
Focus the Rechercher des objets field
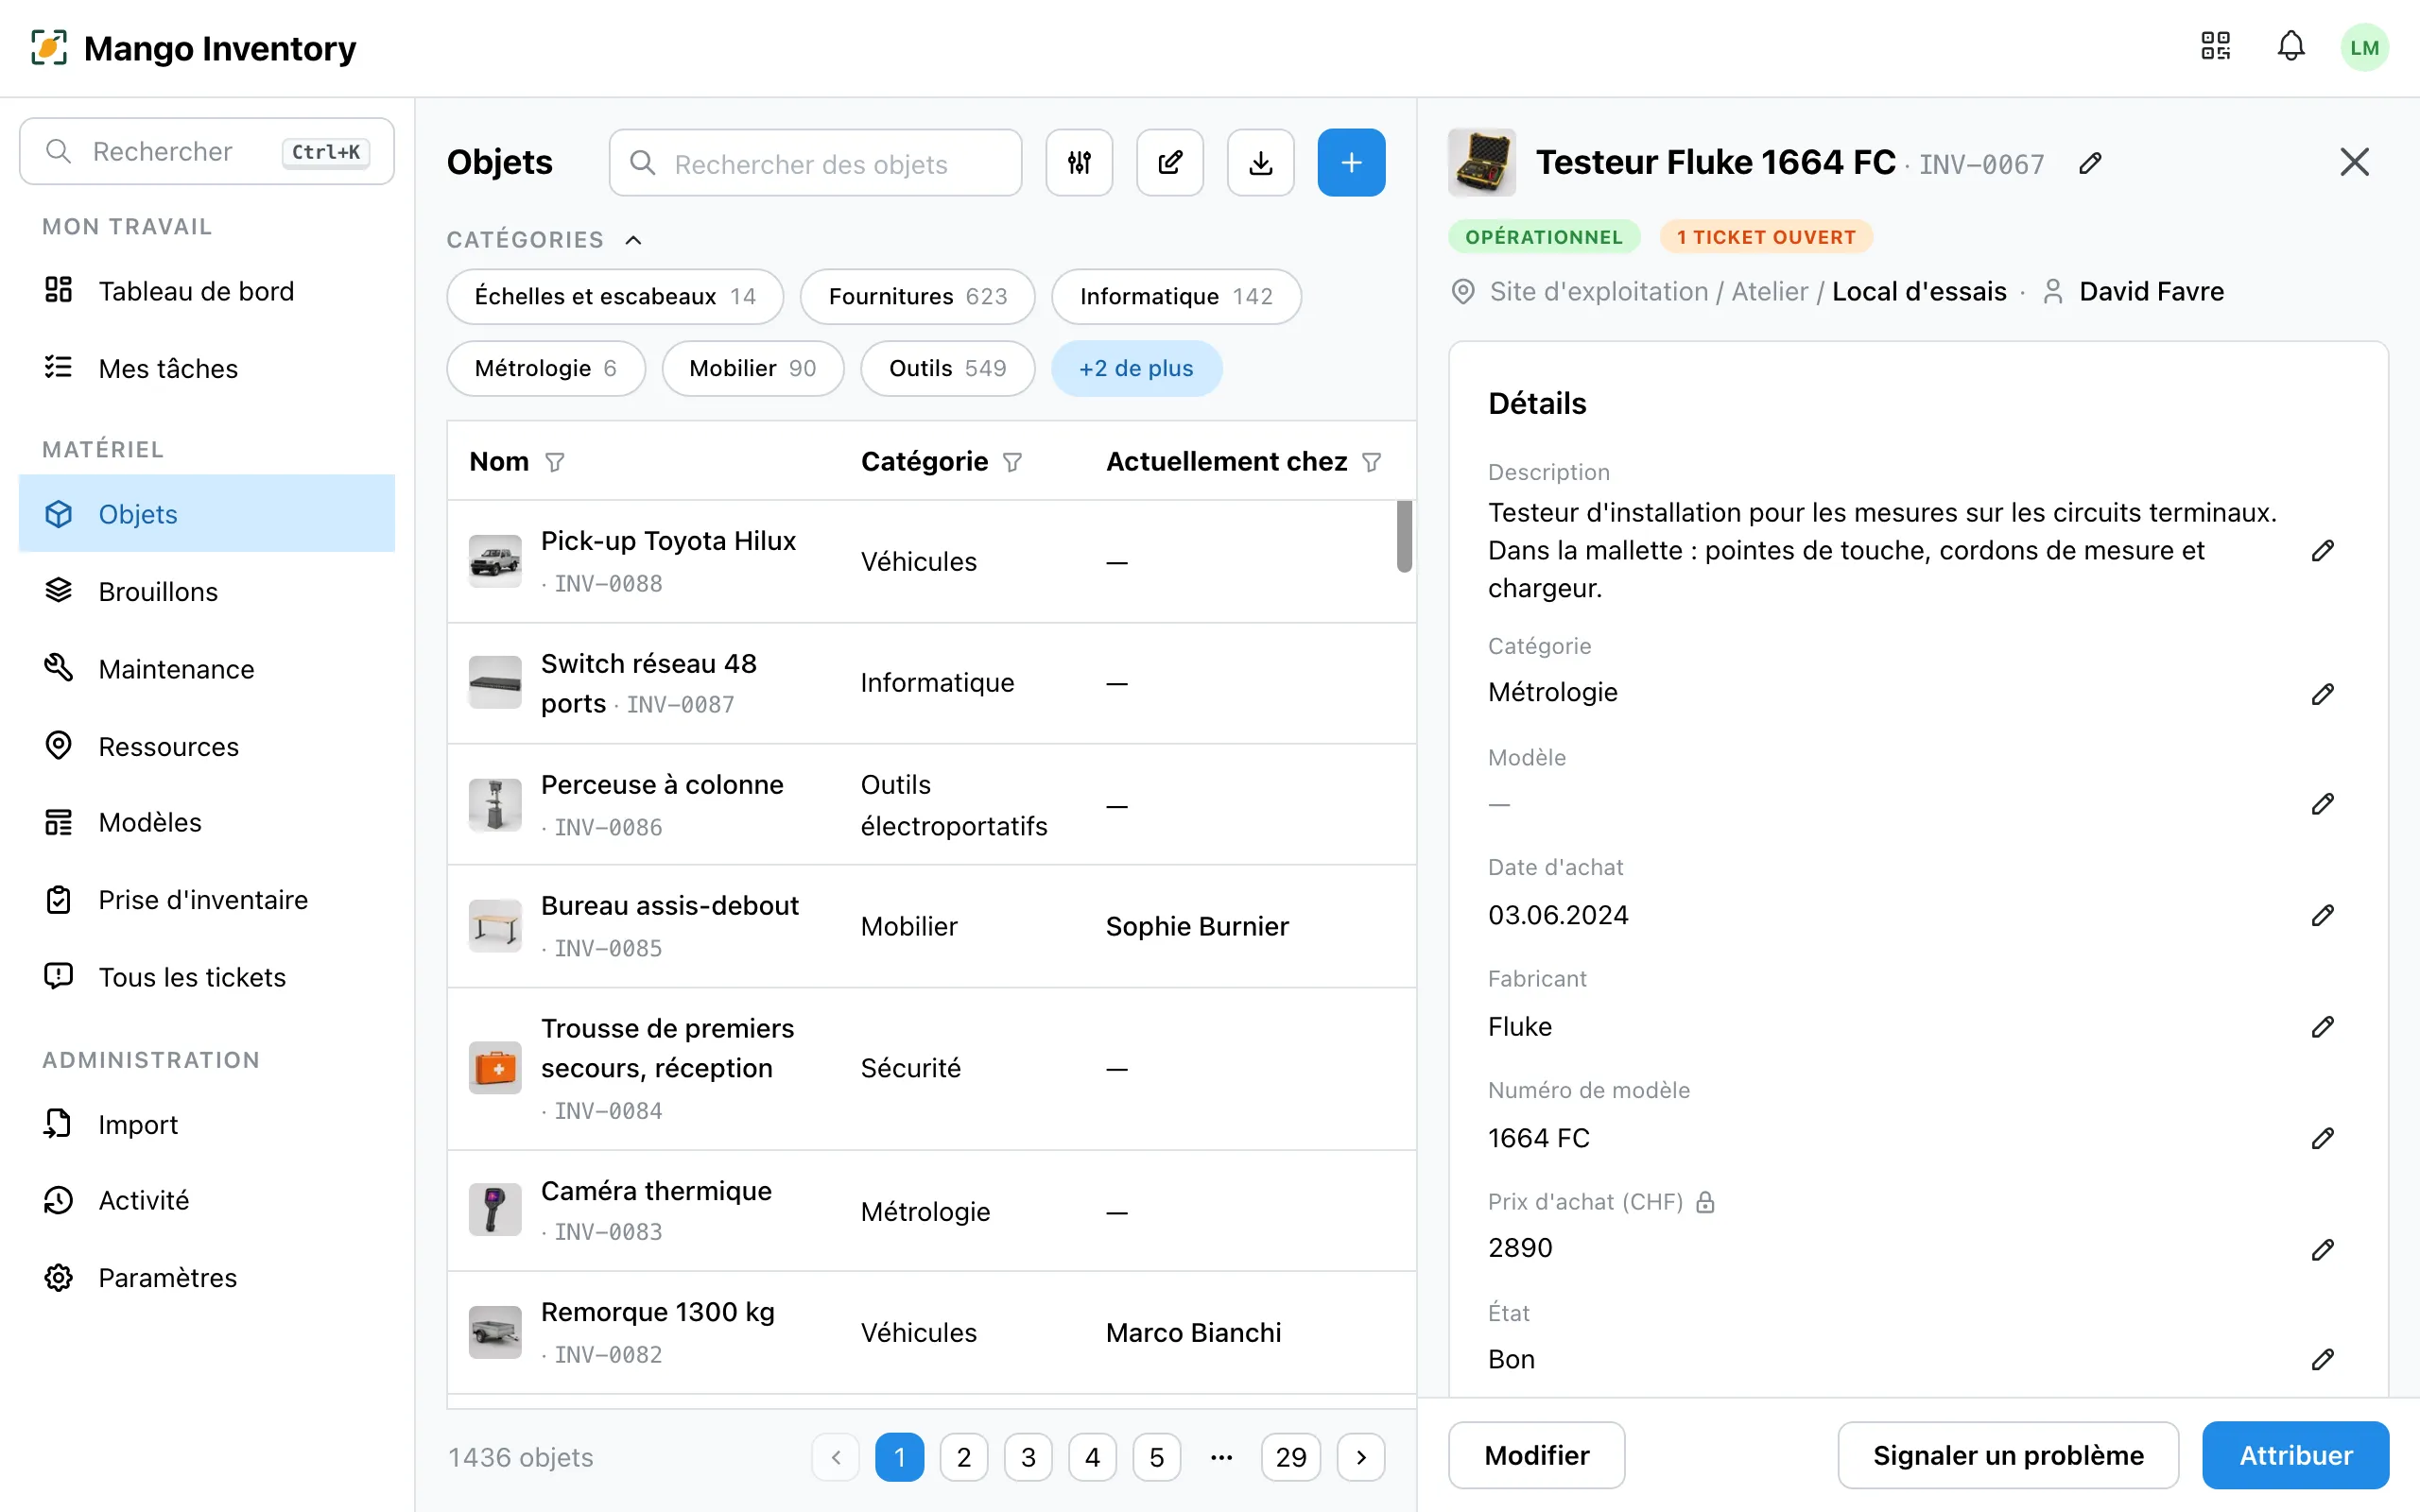(x=815, y=162)
